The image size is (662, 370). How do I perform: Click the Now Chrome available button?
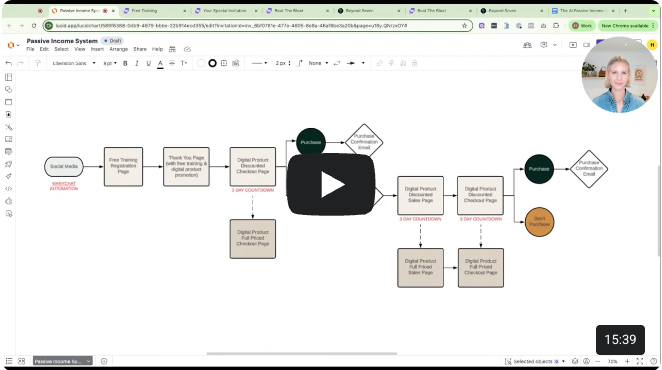tap(627, 26)
